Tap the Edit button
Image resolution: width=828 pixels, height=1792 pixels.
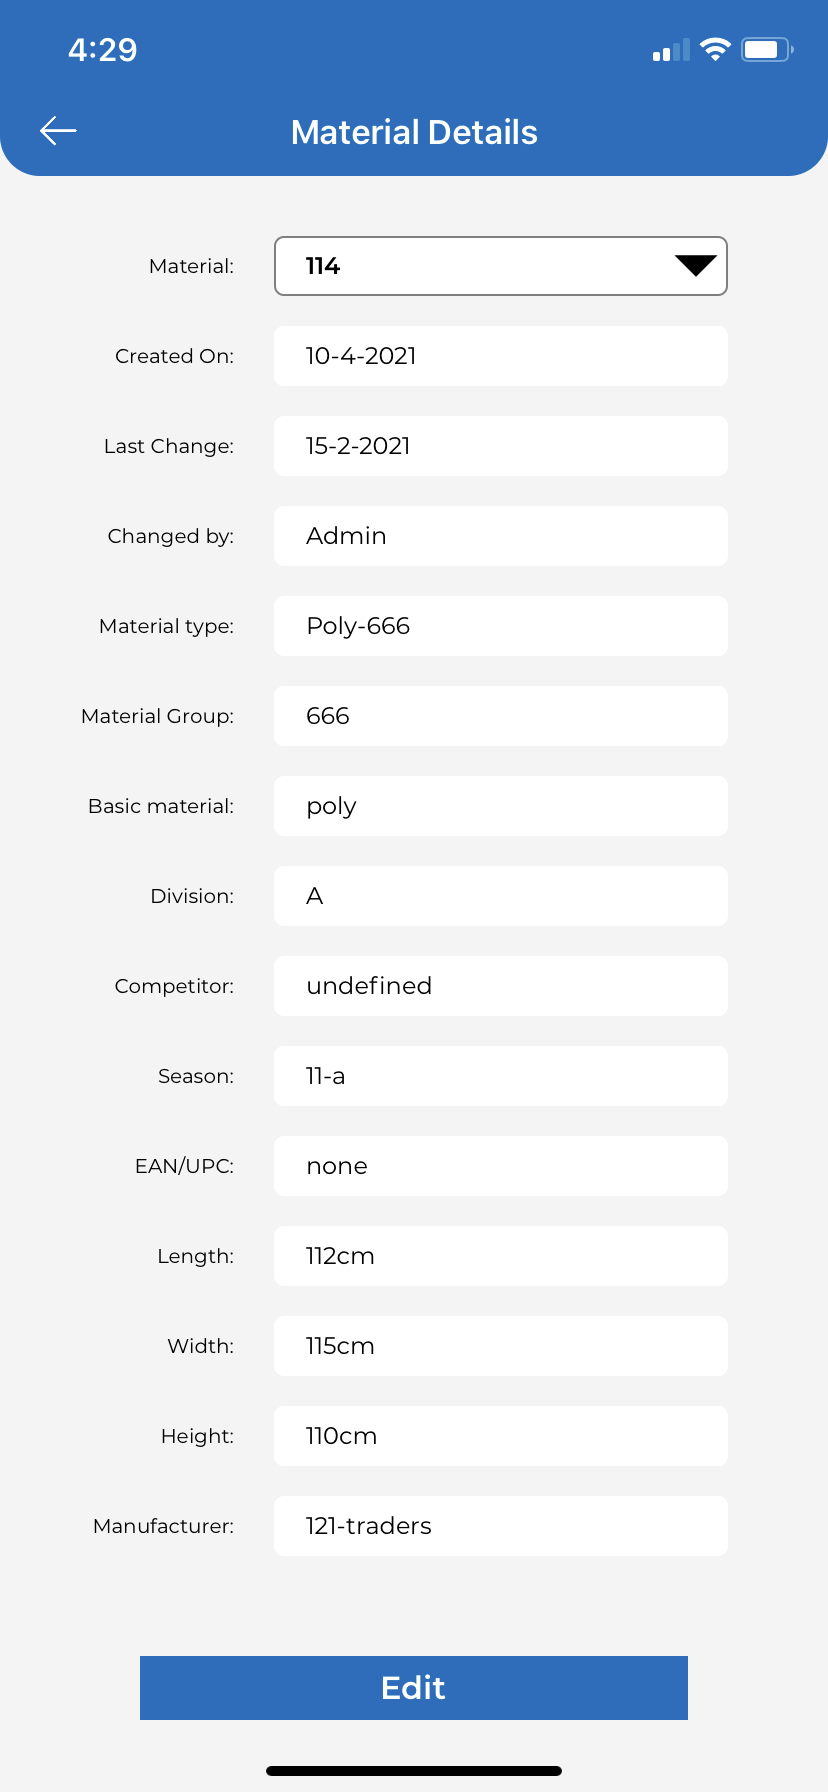coord(414,1688)
